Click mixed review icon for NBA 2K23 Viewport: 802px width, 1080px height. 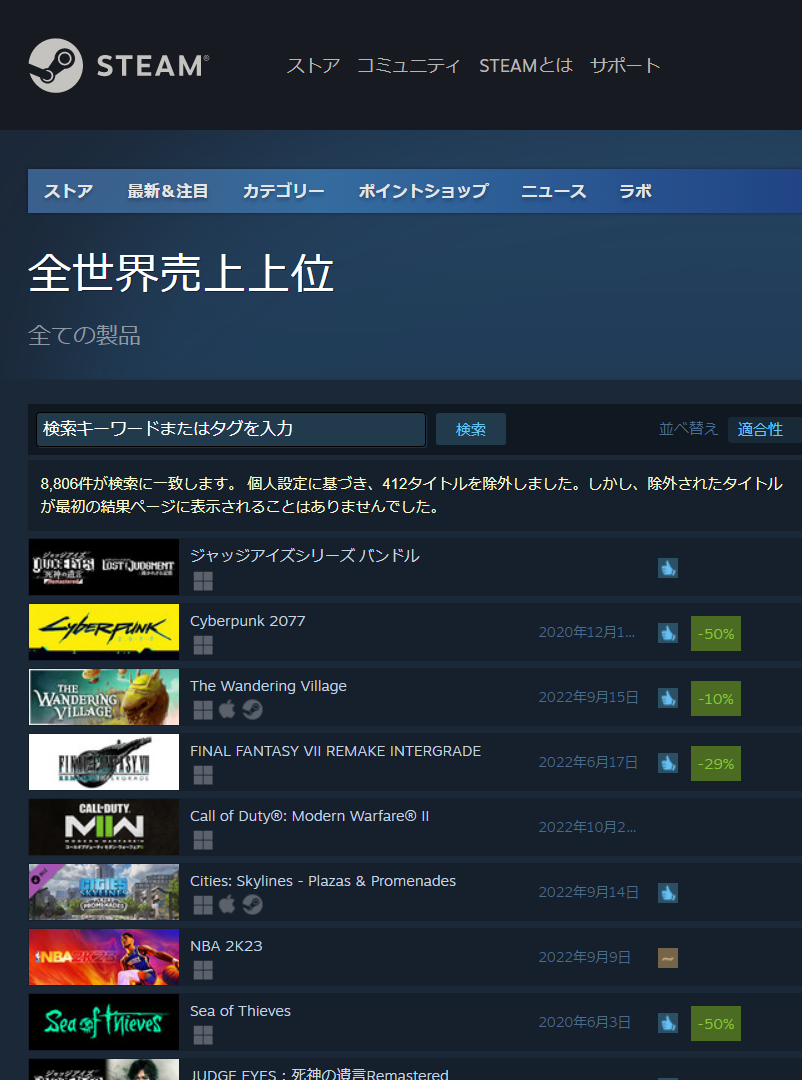(x=668, y=958)
